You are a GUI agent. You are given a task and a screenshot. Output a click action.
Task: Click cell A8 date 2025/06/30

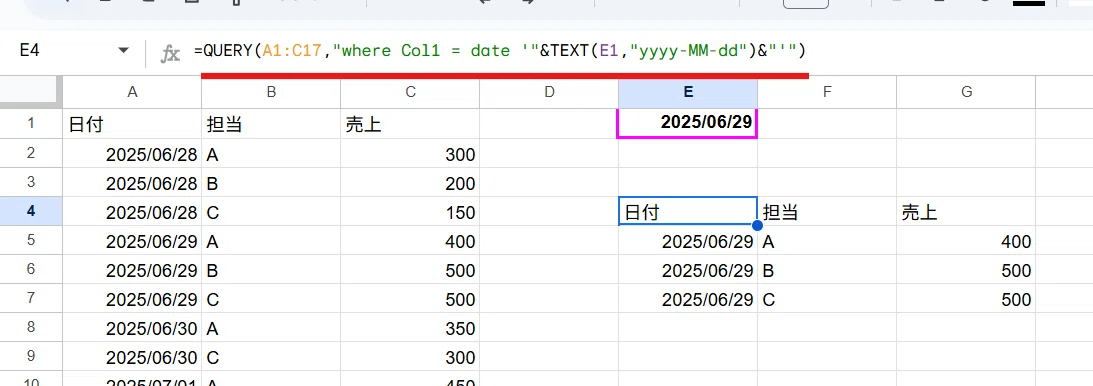tap(132, 327)
